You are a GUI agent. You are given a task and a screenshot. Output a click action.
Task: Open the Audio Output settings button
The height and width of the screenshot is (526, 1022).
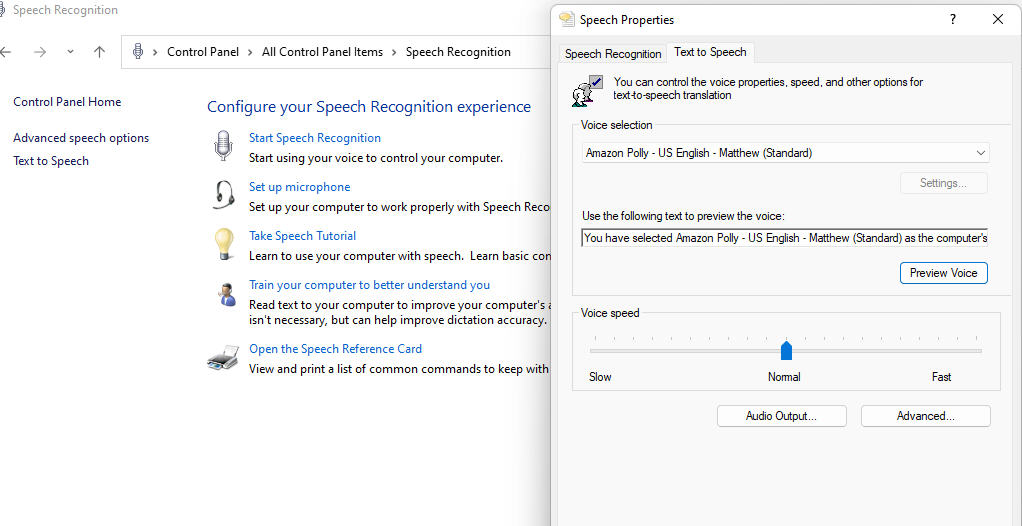pos(781,416)
